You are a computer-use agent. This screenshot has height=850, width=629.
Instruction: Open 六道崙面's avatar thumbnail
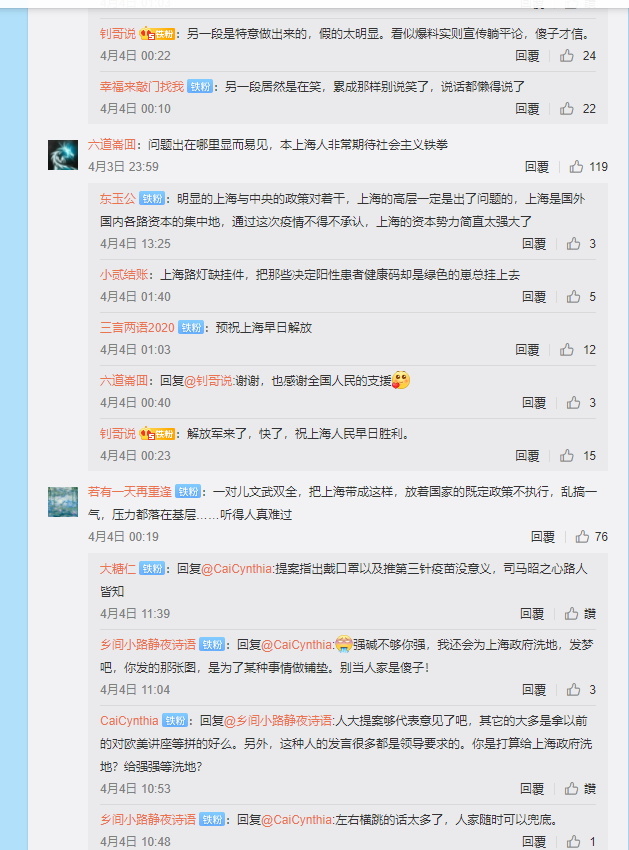pos(63,154)
